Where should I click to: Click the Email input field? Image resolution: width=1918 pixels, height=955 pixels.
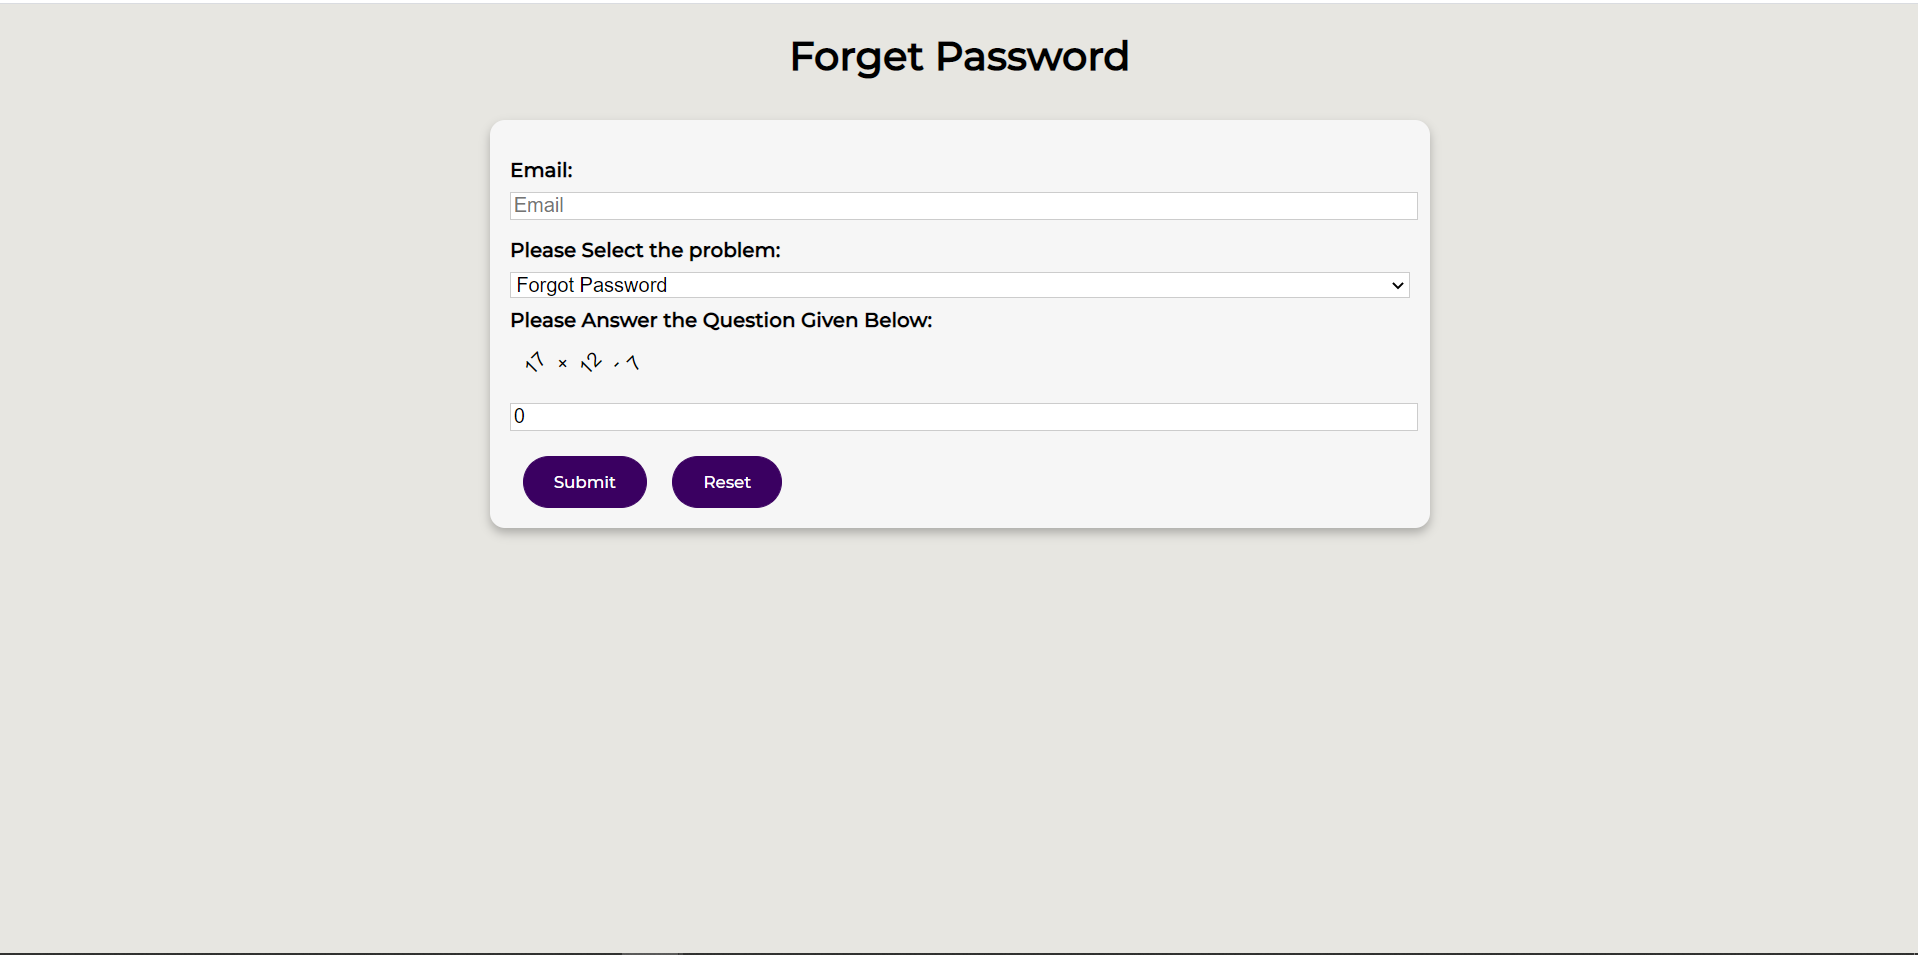point(962,205)
